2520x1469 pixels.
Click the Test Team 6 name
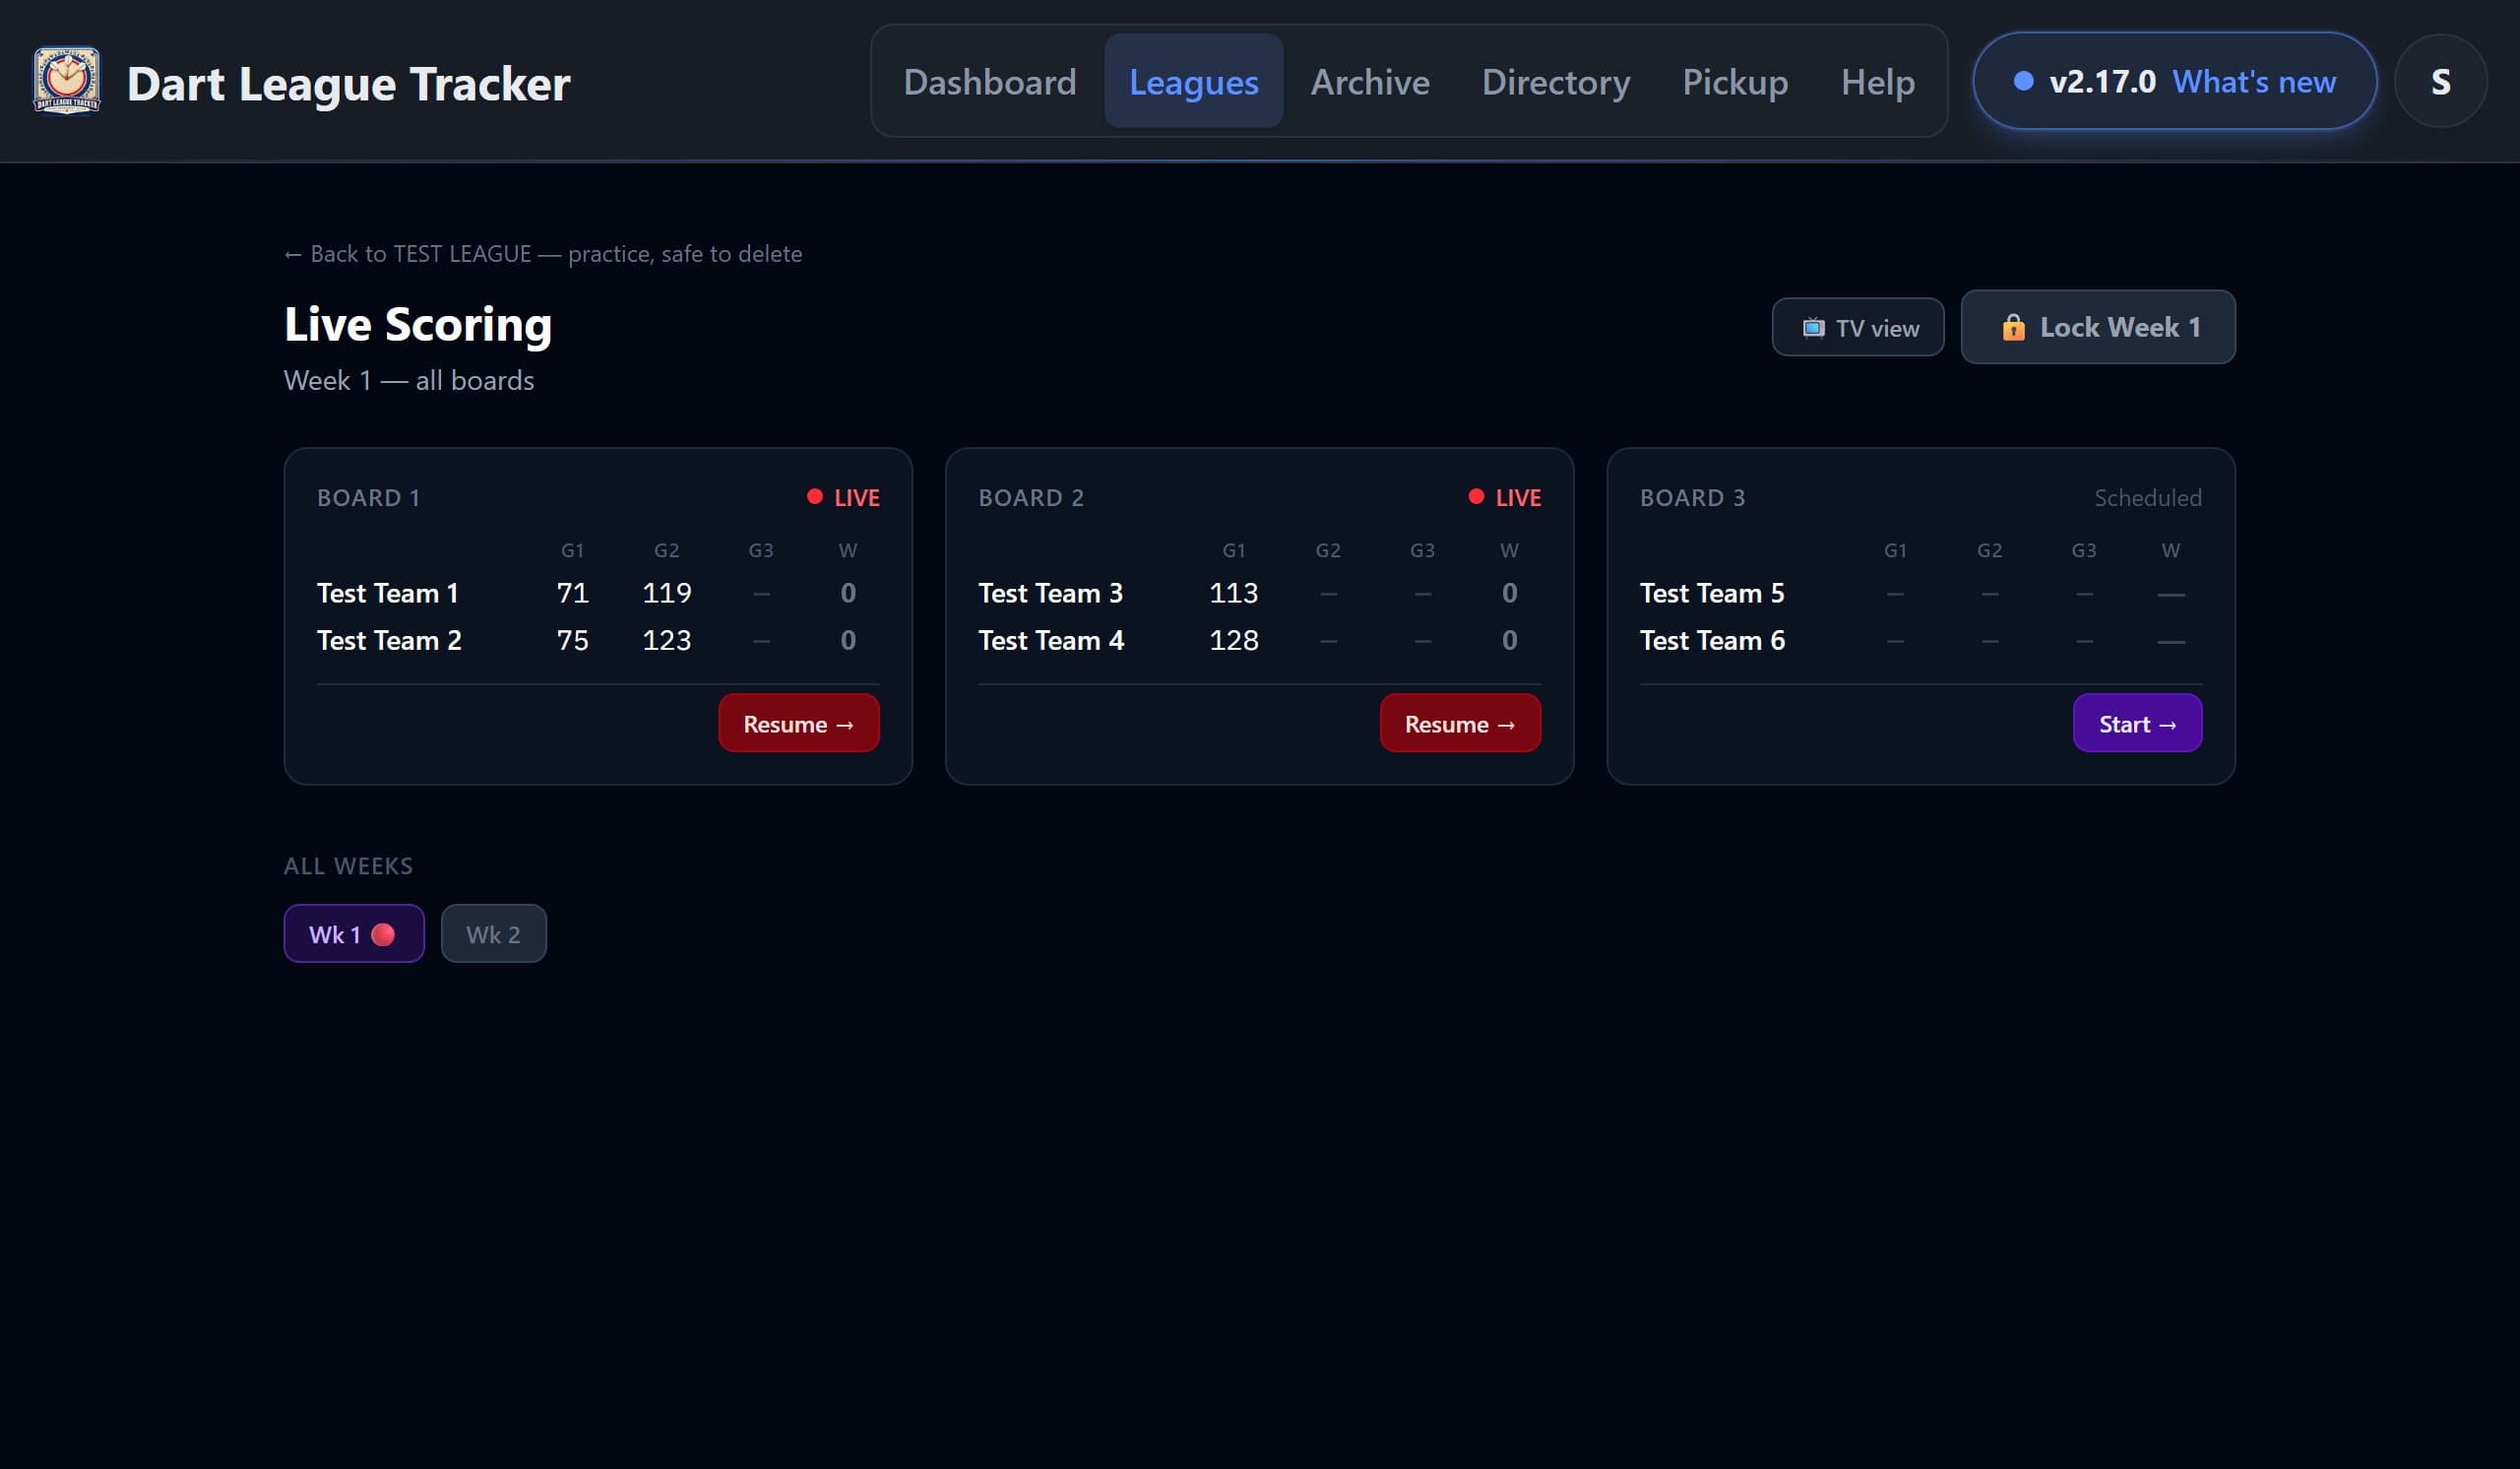tap(1712, 640)
